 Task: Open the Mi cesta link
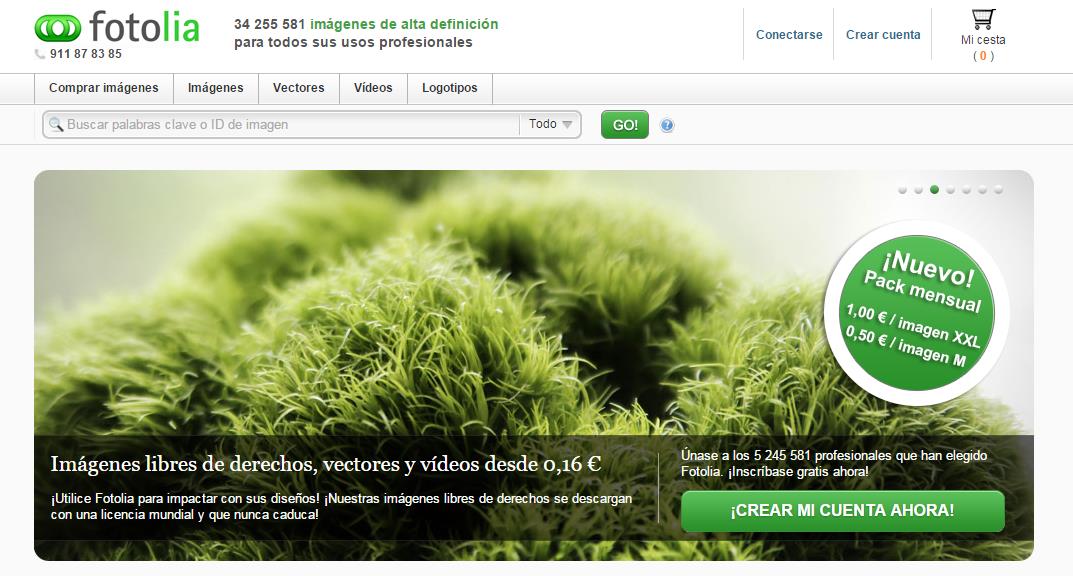[x=983, y=40]
